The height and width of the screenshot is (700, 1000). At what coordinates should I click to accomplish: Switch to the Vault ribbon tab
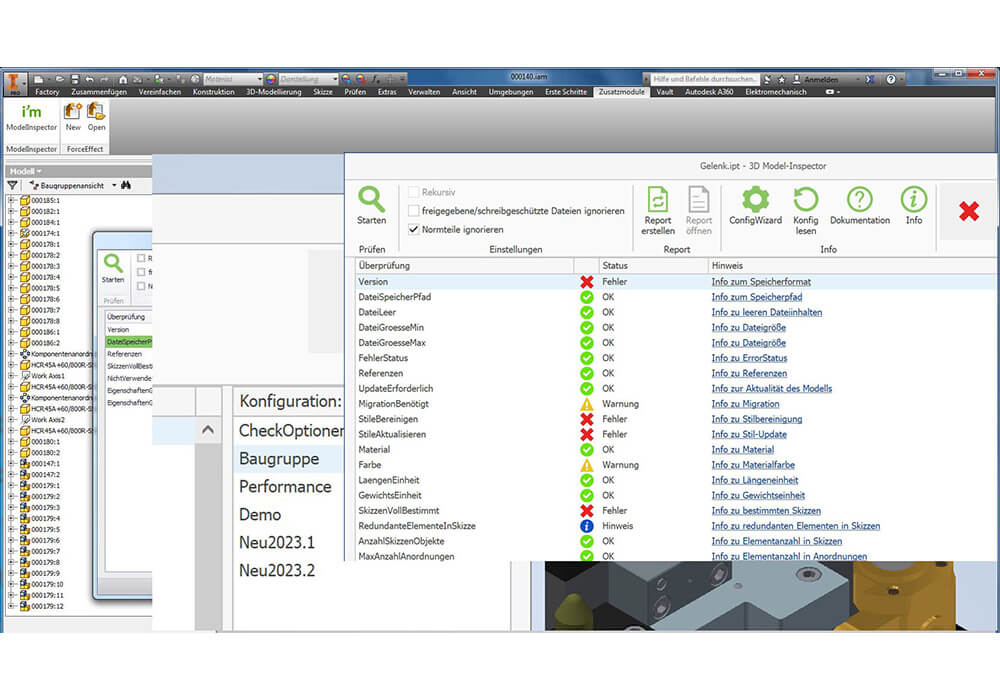664,92
